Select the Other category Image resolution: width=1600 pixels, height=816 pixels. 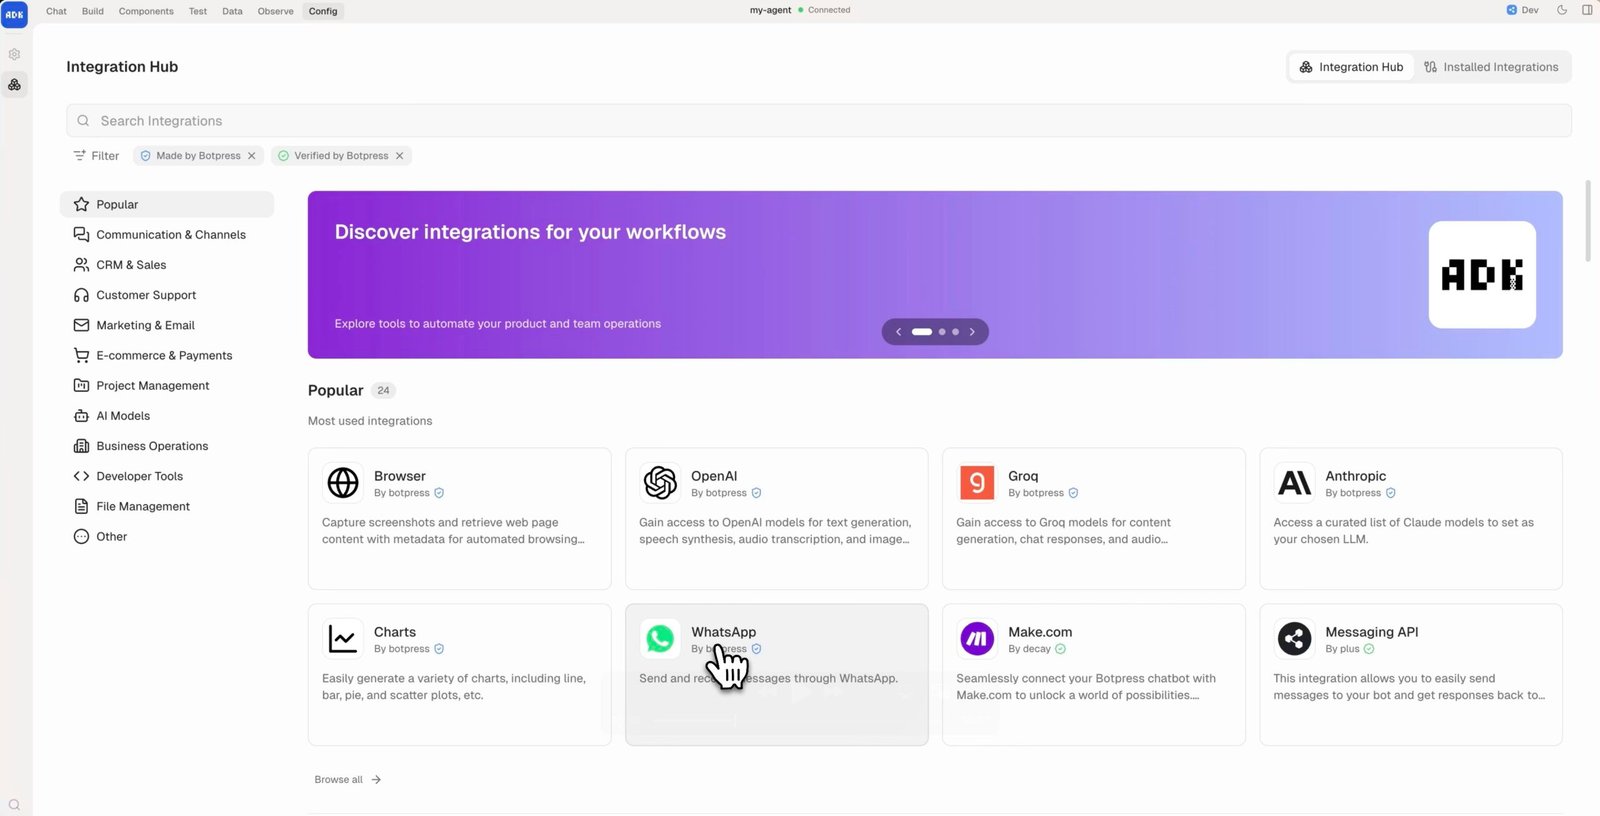pyautogui.click(x=167, y=536)
